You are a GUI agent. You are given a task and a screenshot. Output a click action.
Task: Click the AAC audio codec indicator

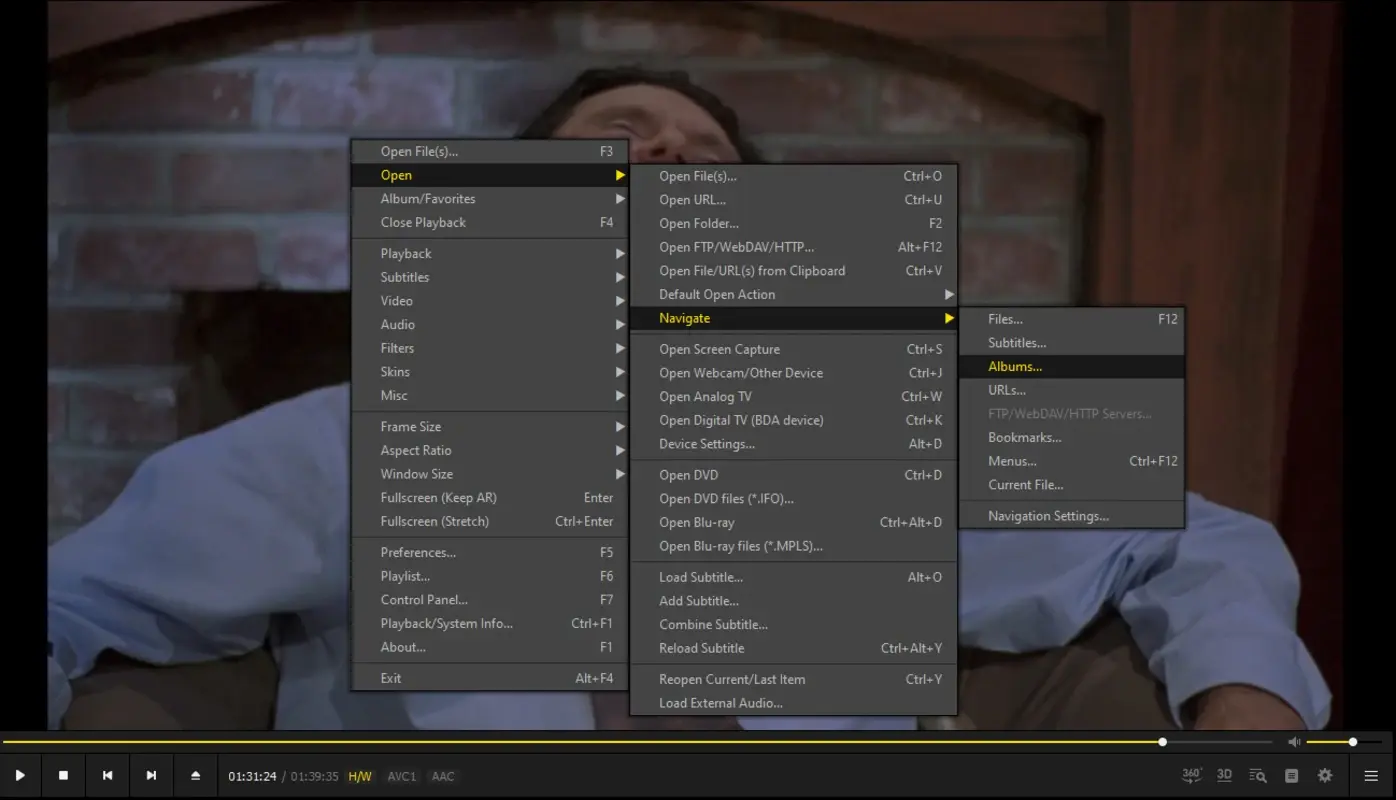click(x=442, y=775)
